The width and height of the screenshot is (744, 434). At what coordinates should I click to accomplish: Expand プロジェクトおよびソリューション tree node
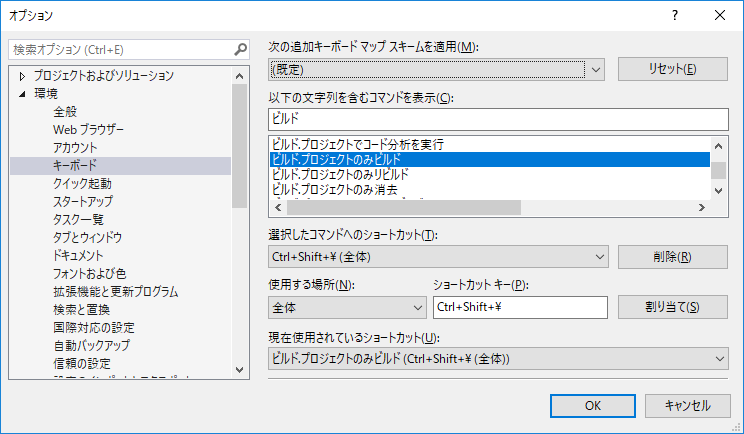pyautogui.click(x=22, y=76)
